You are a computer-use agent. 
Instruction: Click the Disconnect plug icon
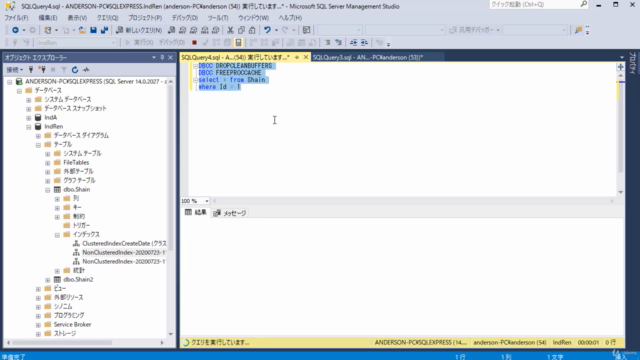pyautogui.click(x=42, y=70)
